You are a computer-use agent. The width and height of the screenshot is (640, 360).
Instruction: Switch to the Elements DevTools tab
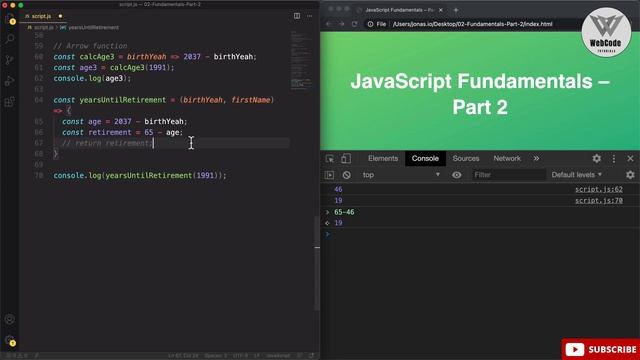point(383,158)
